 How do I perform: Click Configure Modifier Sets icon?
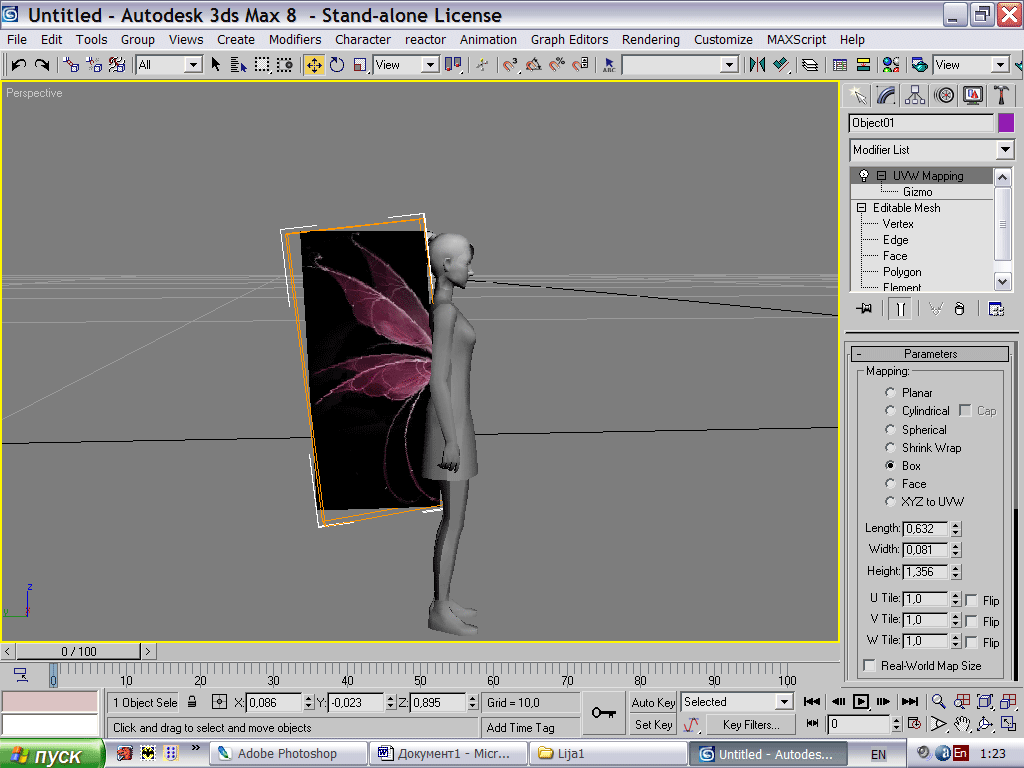coord(996,308)
